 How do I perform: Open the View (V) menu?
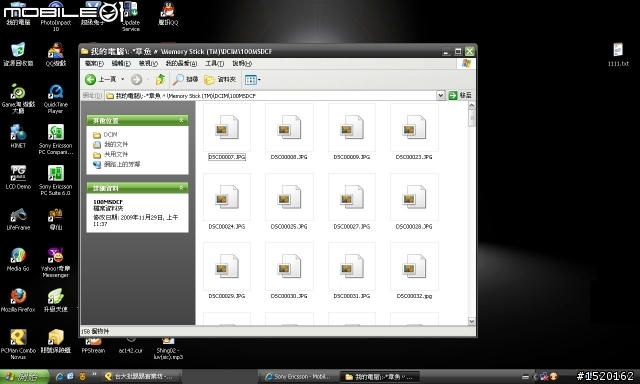click(x=148, y=64)
